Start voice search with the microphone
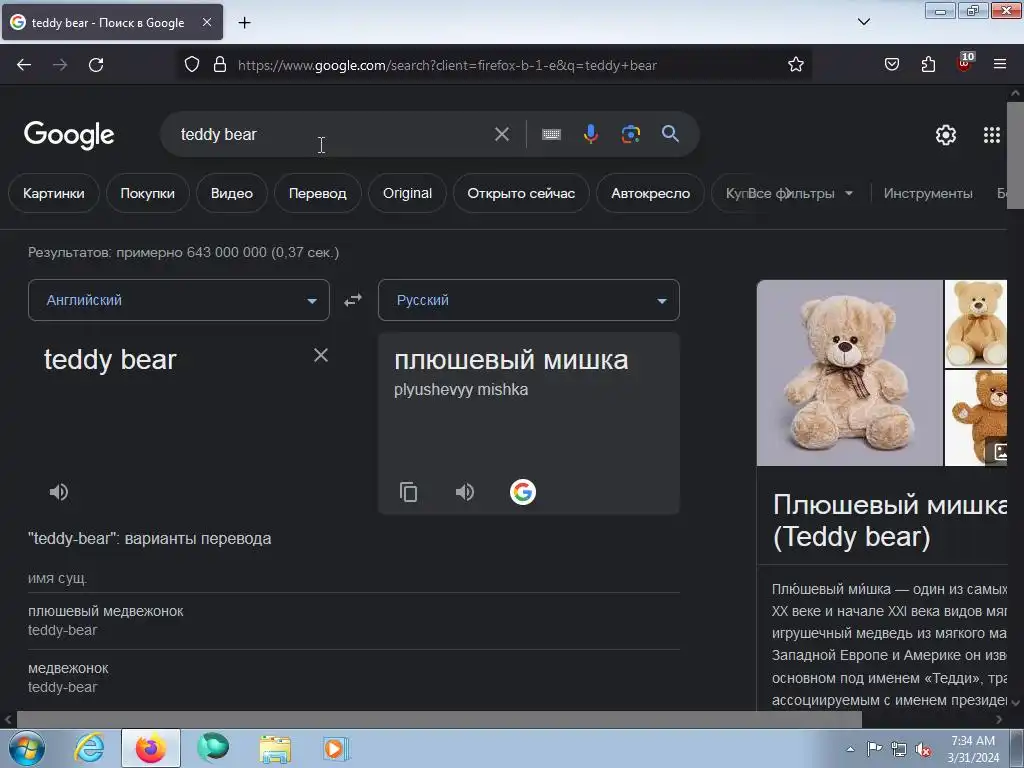The height and width of the screenshot is (768, 1024). (590, 135)
